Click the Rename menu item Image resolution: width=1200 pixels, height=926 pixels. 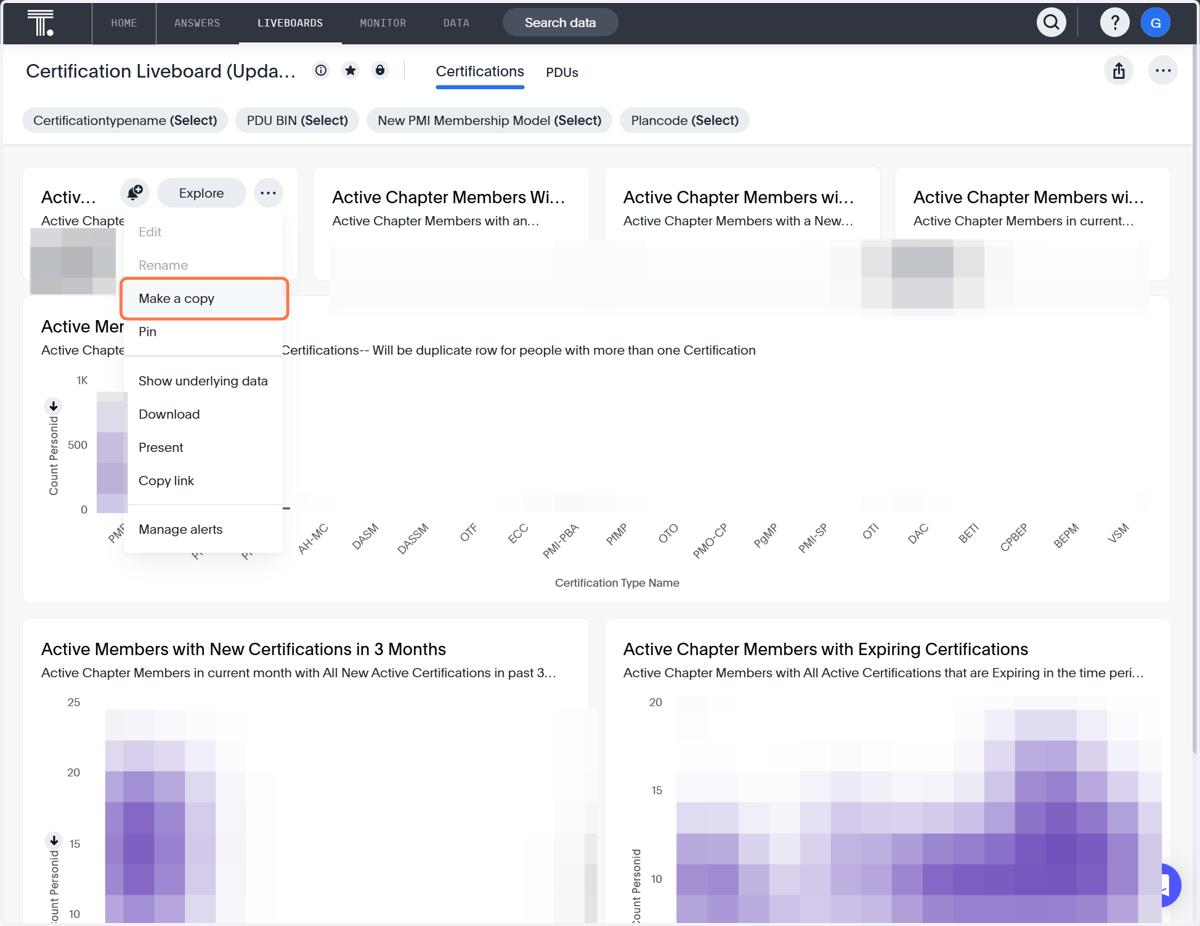(203, 265)
